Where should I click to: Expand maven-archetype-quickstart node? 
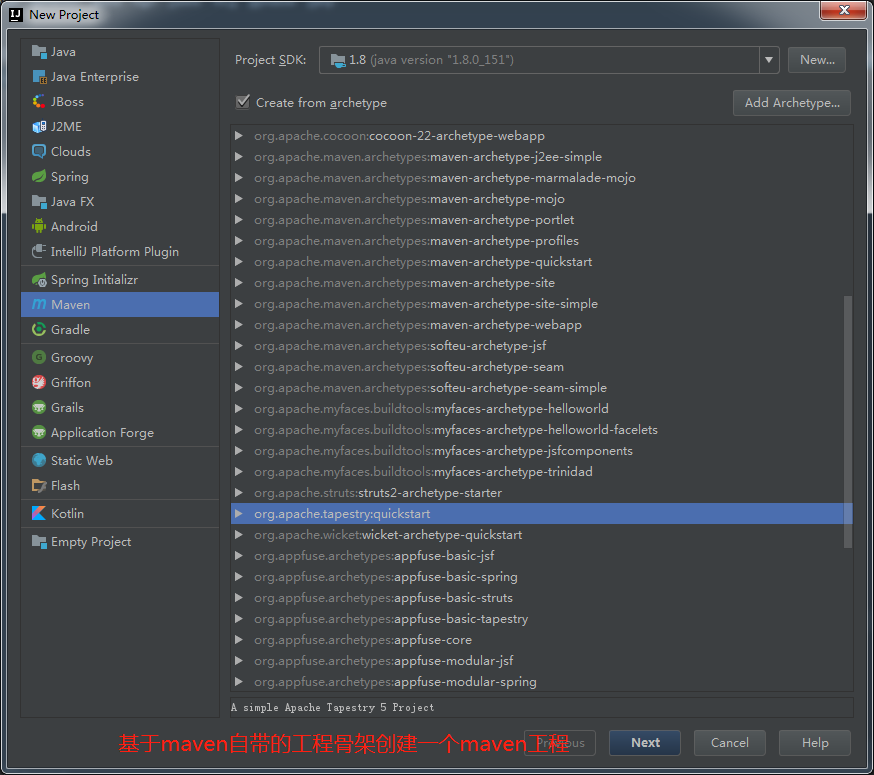point(239,261)
